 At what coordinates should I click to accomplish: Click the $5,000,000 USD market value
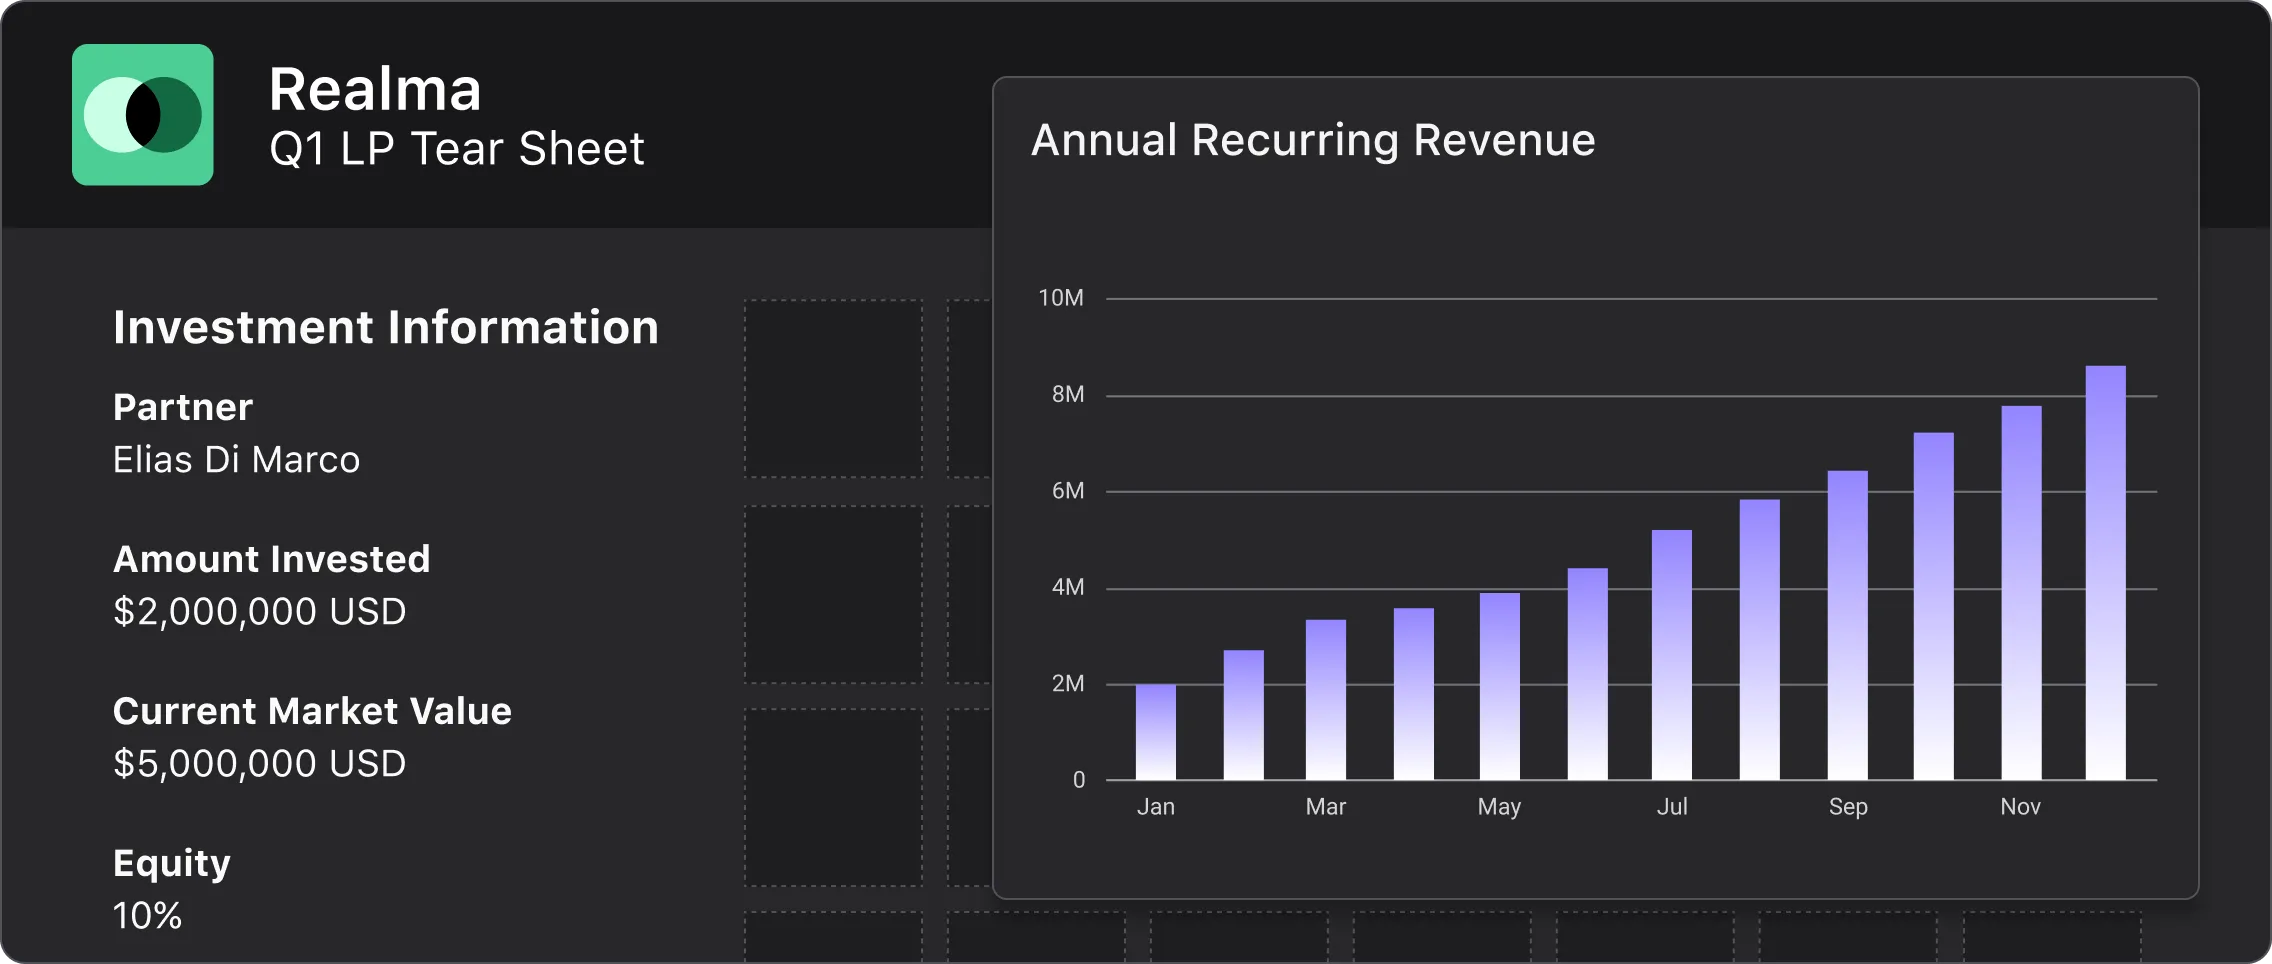pyautogui.click(x=259, y=763)
